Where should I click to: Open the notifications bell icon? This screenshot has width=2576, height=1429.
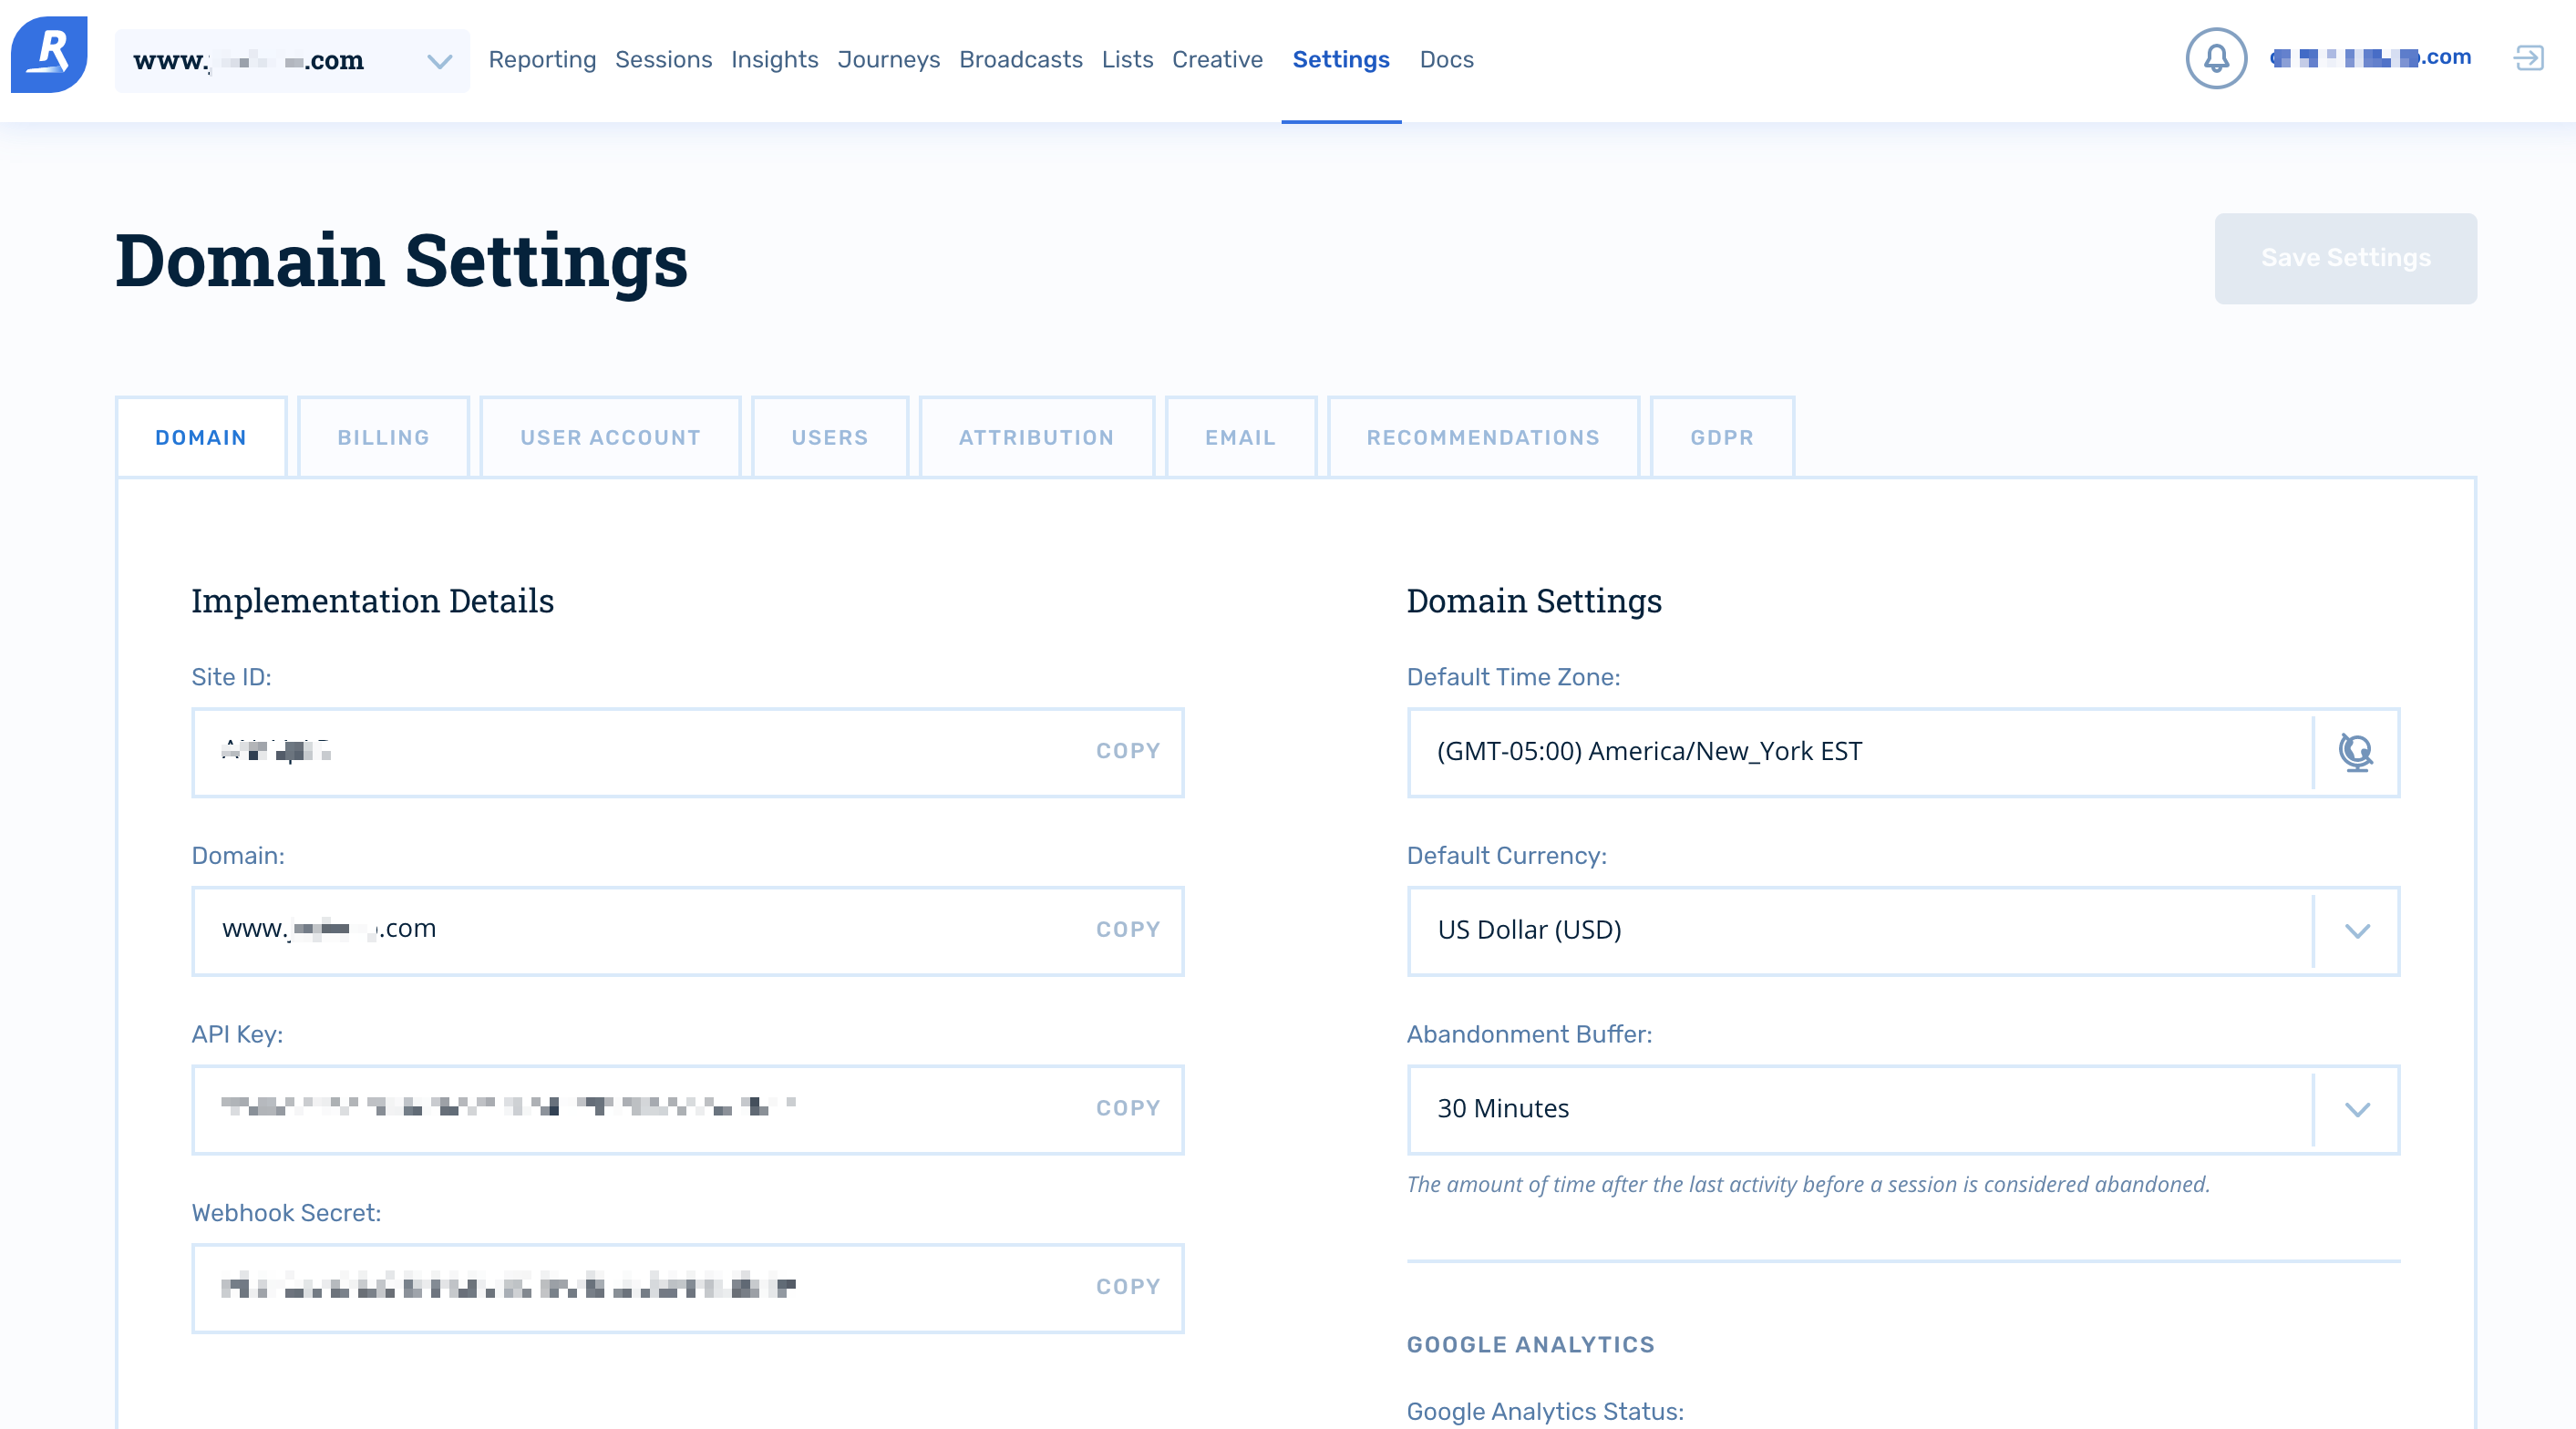coord(2216,59)
